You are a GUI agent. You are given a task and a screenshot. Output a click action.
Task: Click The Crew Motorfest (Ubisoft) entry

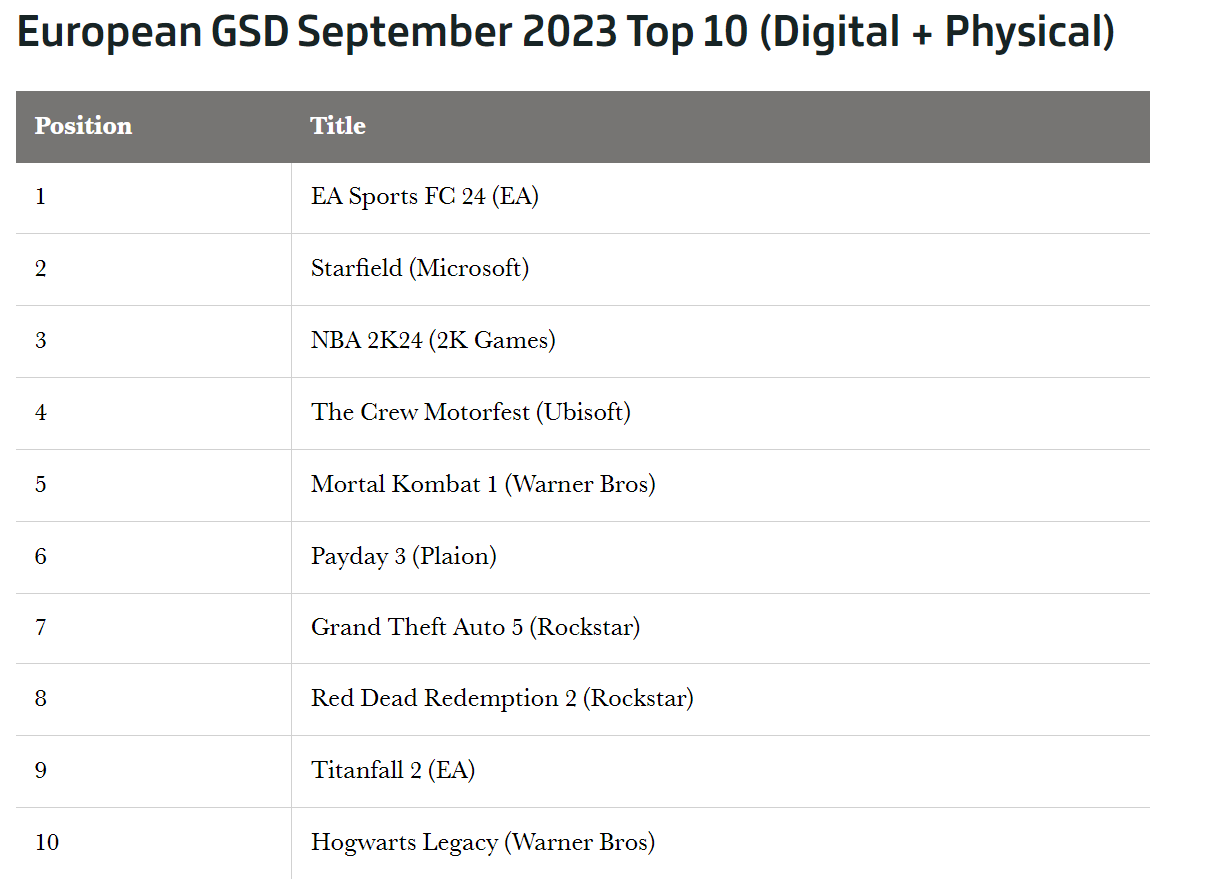point(470,412)
